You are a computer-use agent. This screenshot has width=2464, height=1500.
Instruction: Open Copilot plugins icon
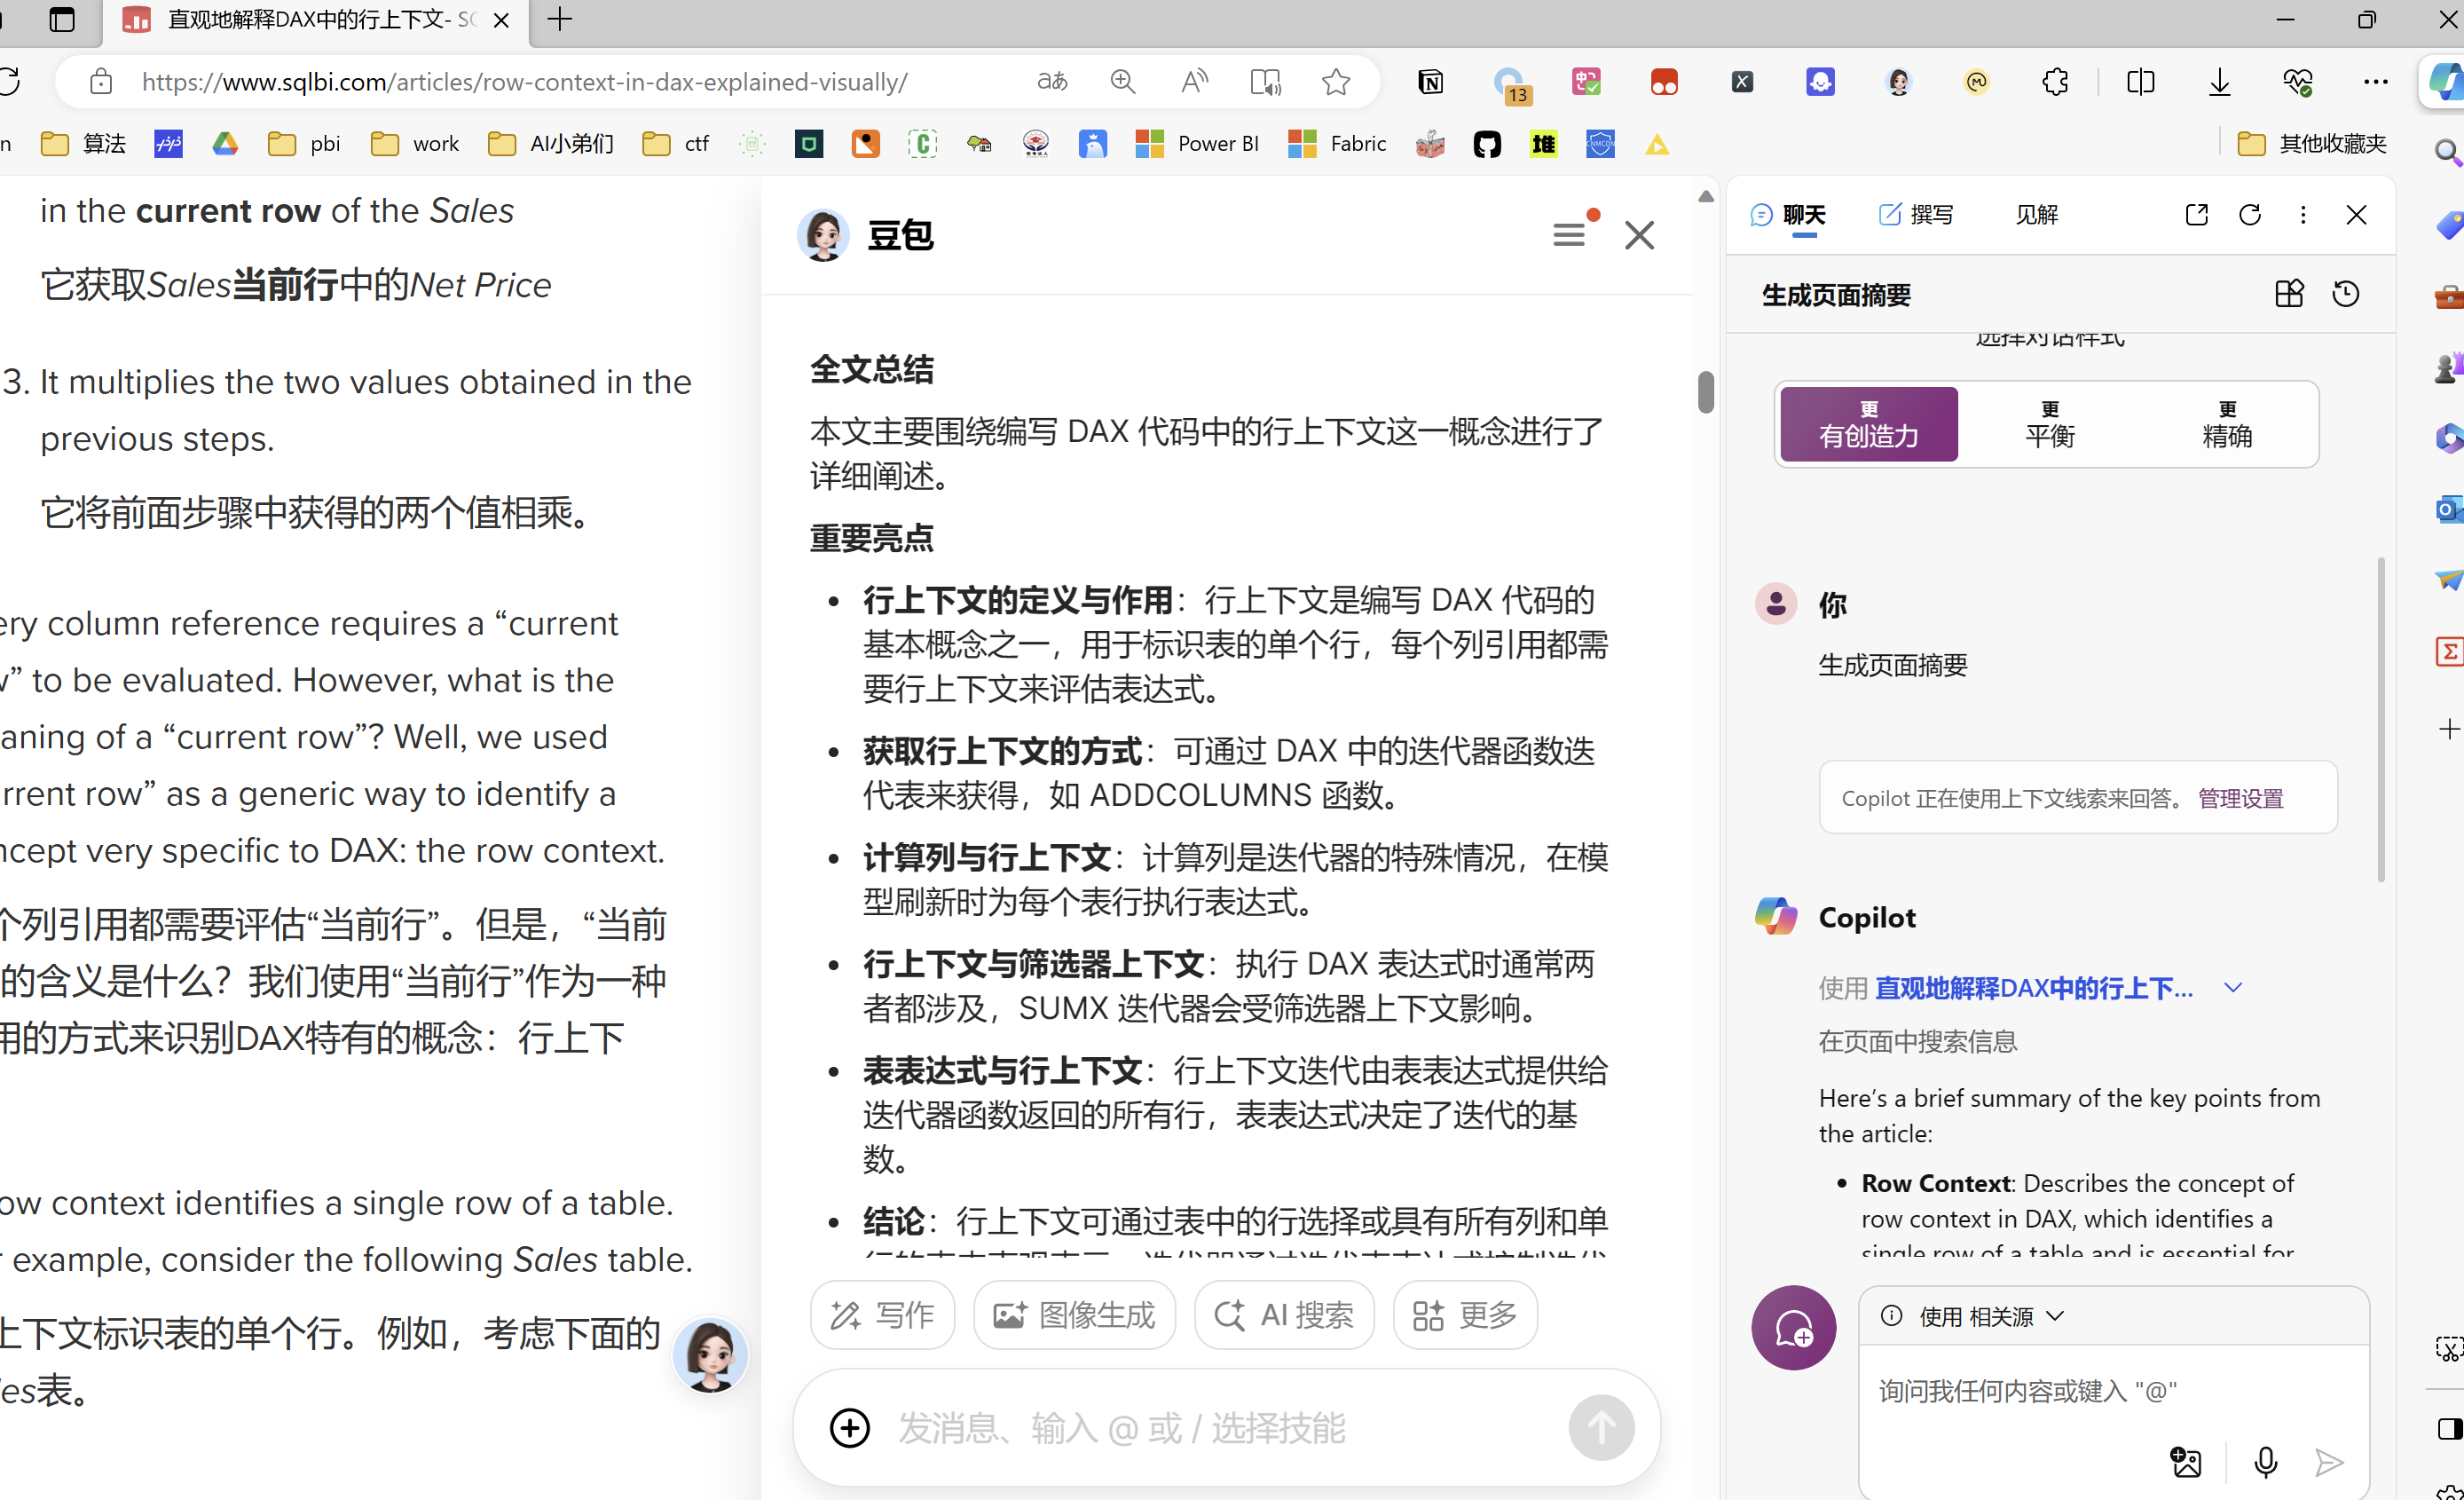pos(2289,294)
